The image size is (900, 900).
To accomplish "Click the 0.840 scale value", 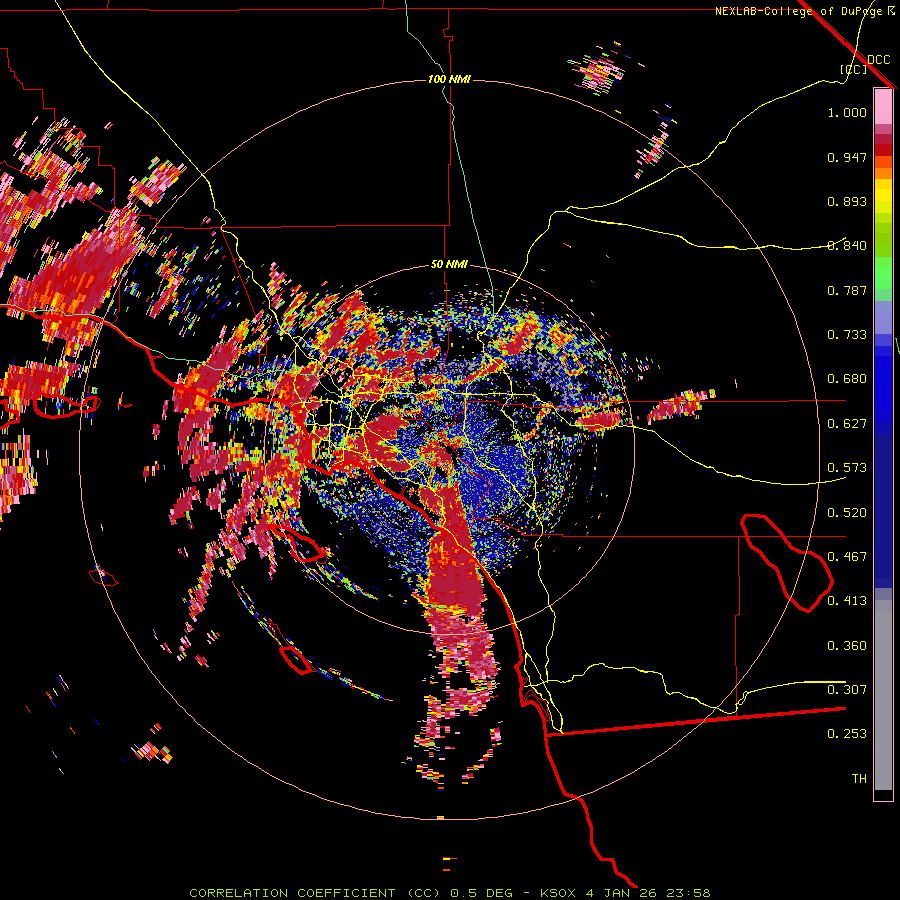I will 847,246.
